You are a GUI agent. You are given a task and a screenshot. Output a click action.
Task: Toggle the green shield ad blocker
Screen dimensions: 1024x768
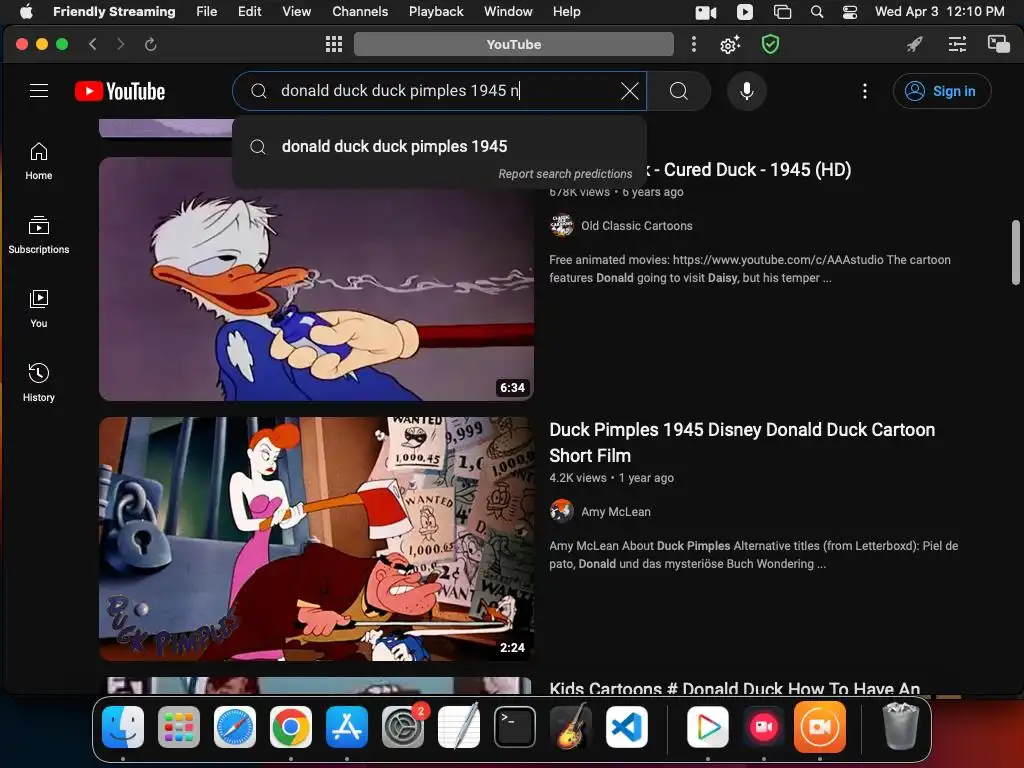tap(771, 44)
